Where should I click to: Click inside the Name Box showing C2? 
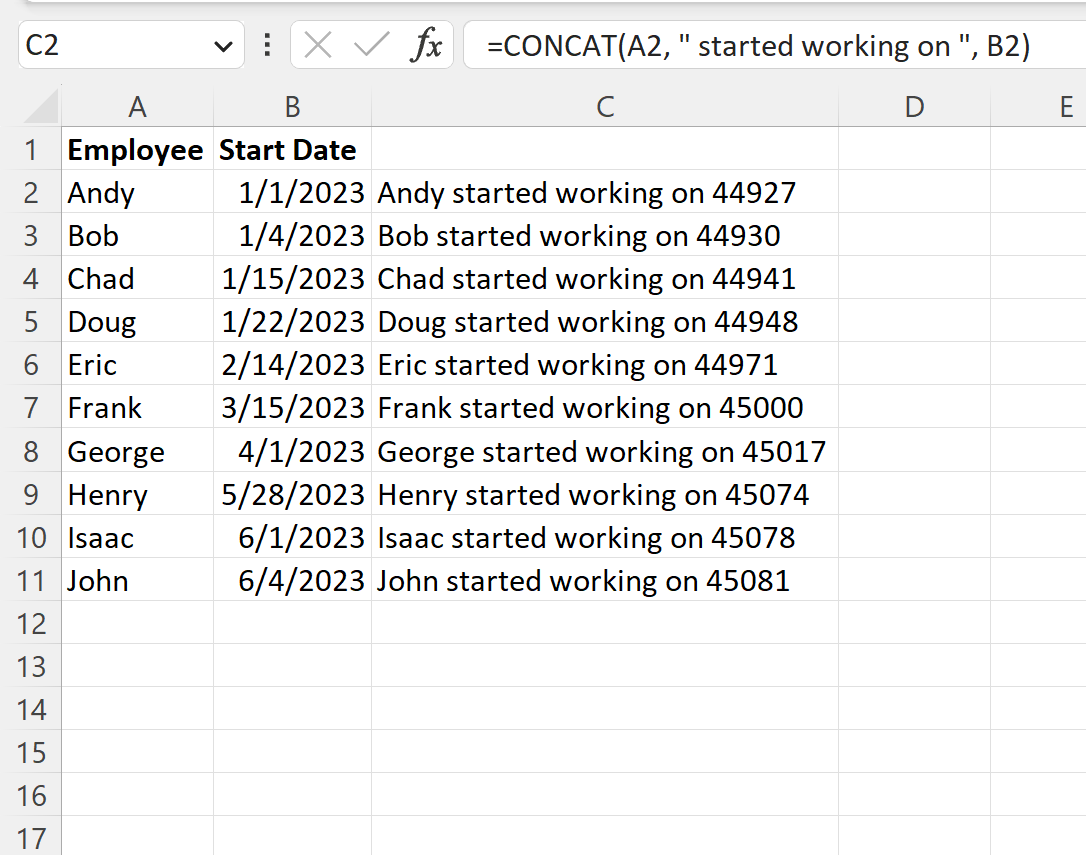click(x=110, y=45)
